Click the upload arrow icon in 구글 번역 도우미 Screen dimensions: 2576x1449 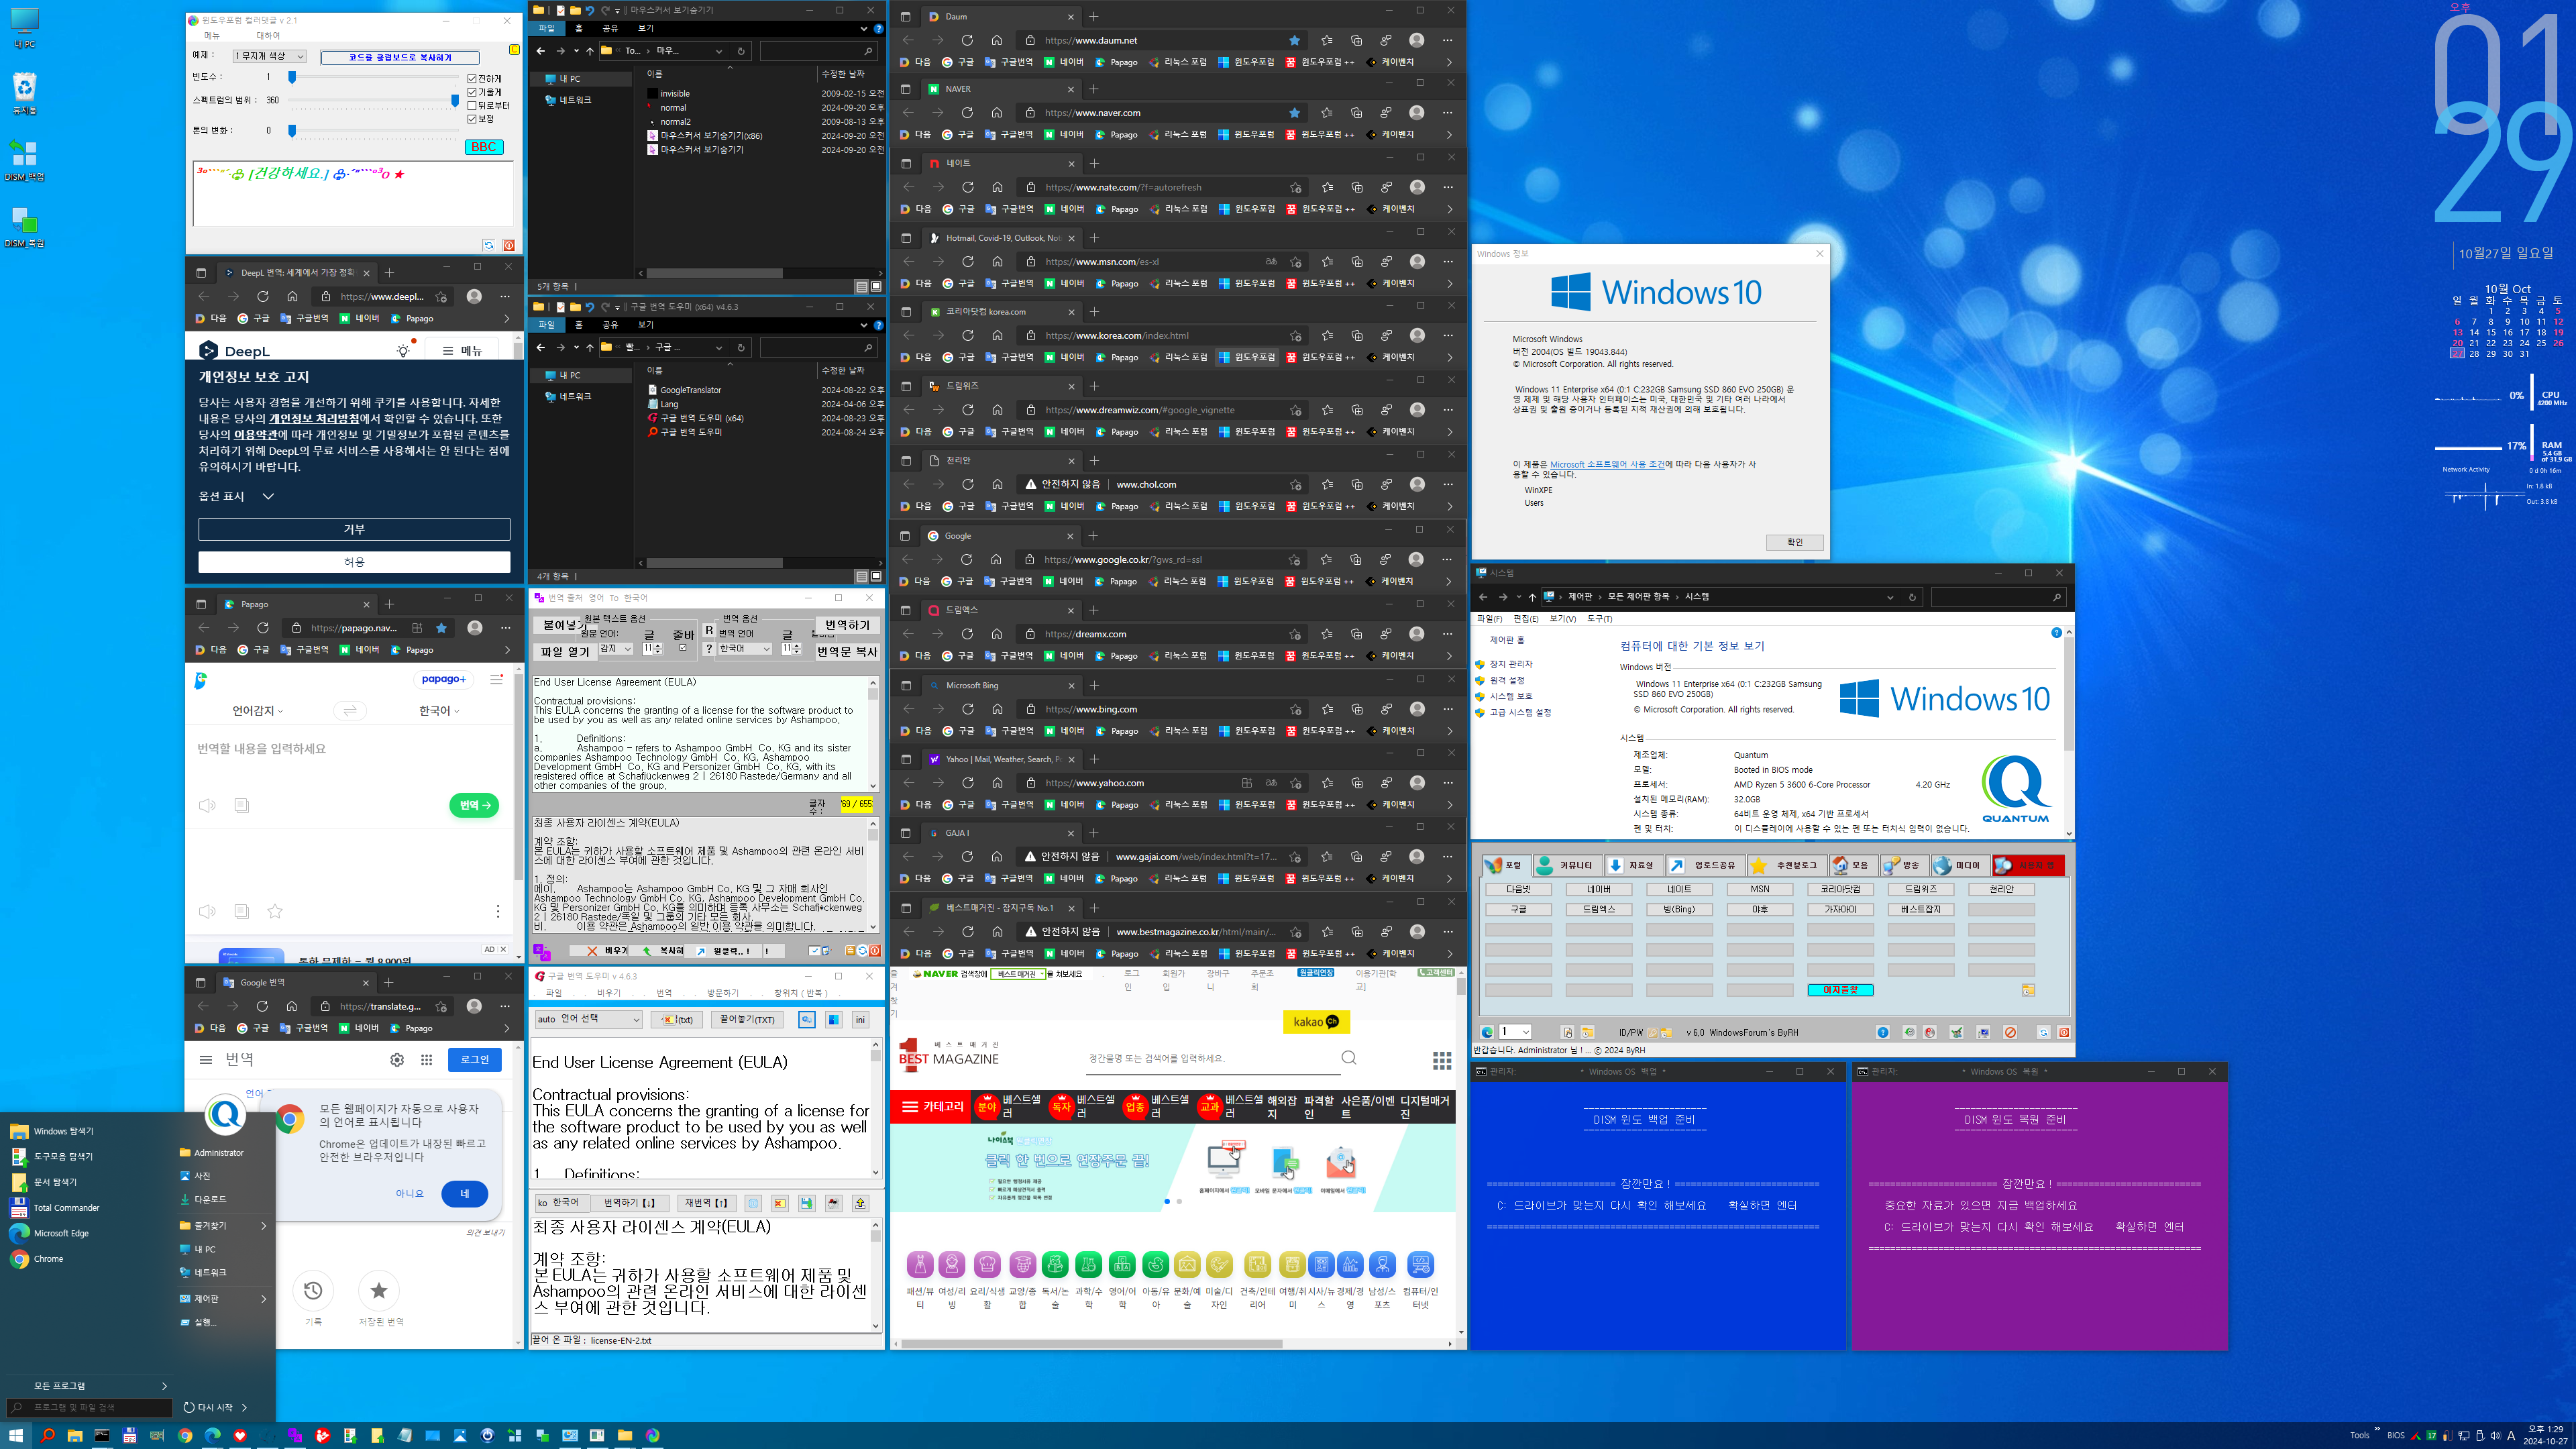pos(860,1203)
